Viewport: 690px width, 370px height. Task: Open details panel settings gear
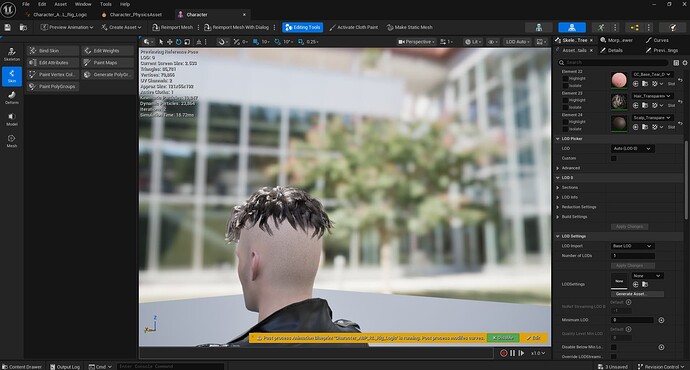click(685, 62)
